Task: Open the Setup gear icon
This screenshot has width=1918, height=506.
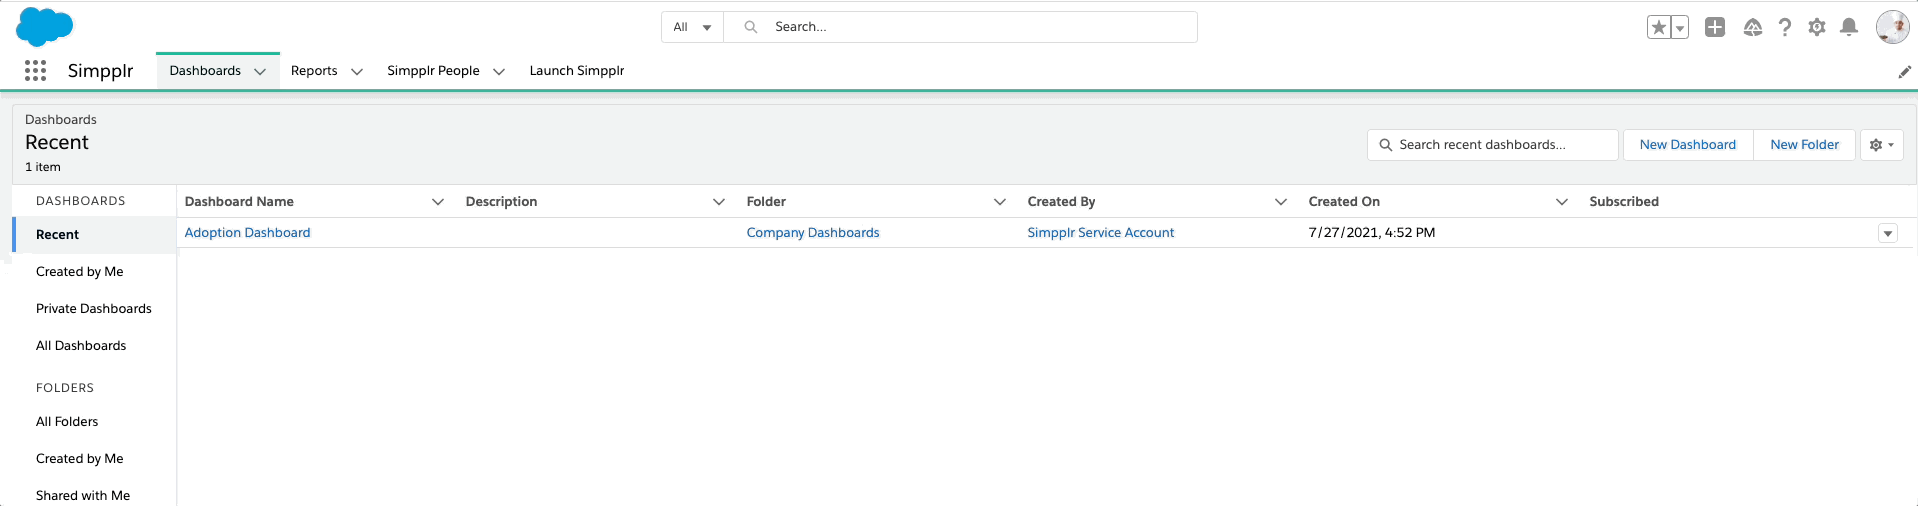Action: (1817, 27)
